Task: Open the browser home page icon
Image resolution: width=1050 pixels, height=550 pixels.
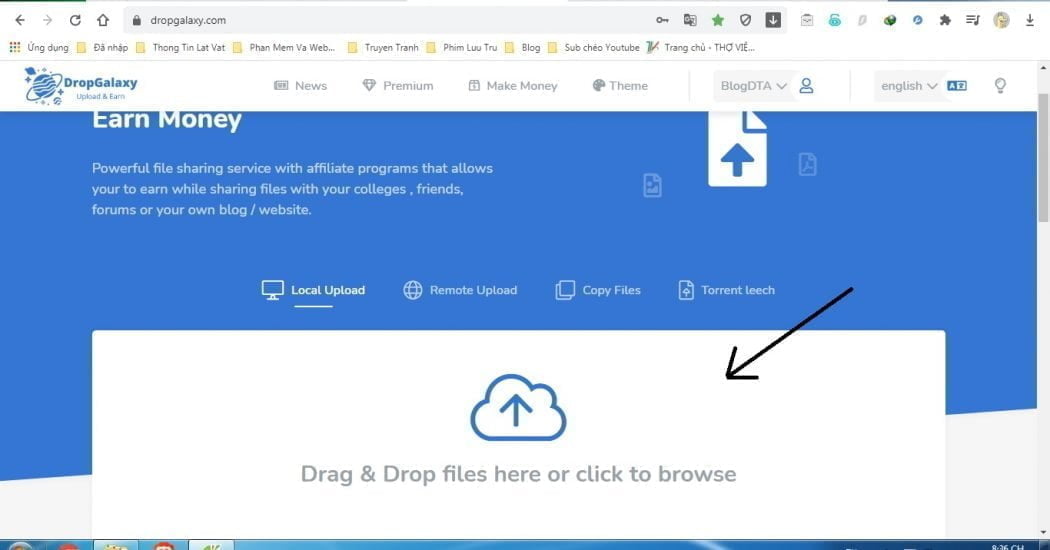Action: click(x=102, y=20)
